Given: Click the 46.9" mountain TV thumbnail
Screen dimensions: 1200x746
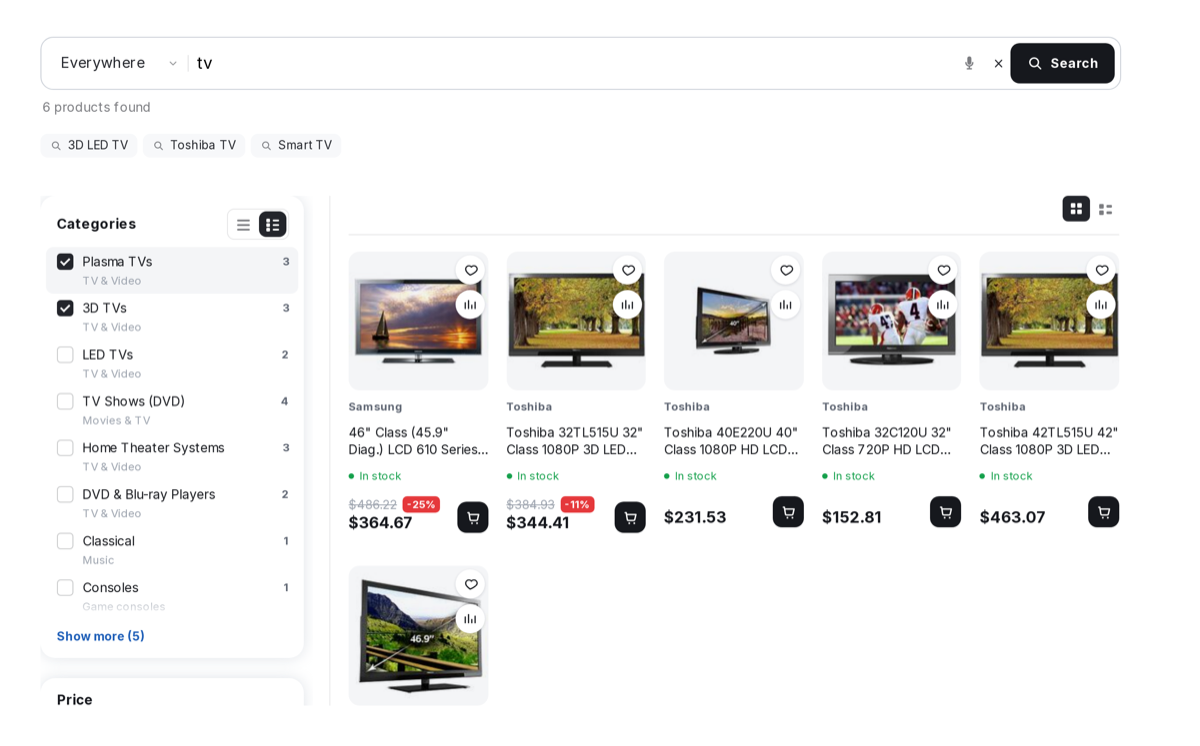Looking at the screenshot, I should pos(418,636).
